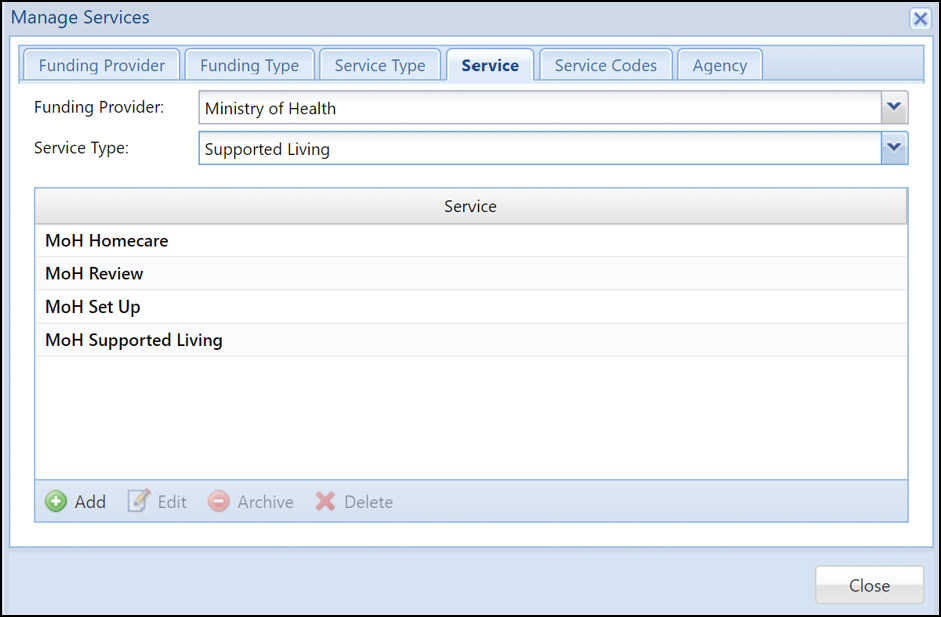
Task: Click the Close button
Action: tap(869, 585)
